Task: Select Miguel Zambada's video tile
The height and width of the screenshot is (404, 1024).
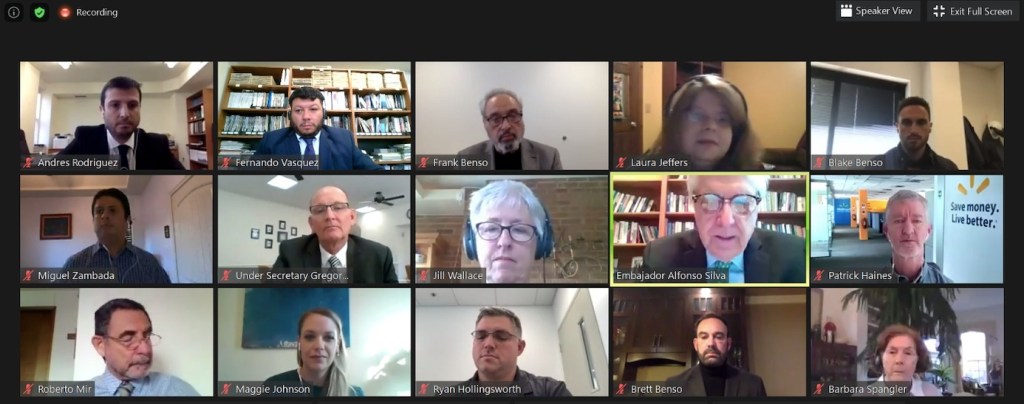Action: point(116,228)
